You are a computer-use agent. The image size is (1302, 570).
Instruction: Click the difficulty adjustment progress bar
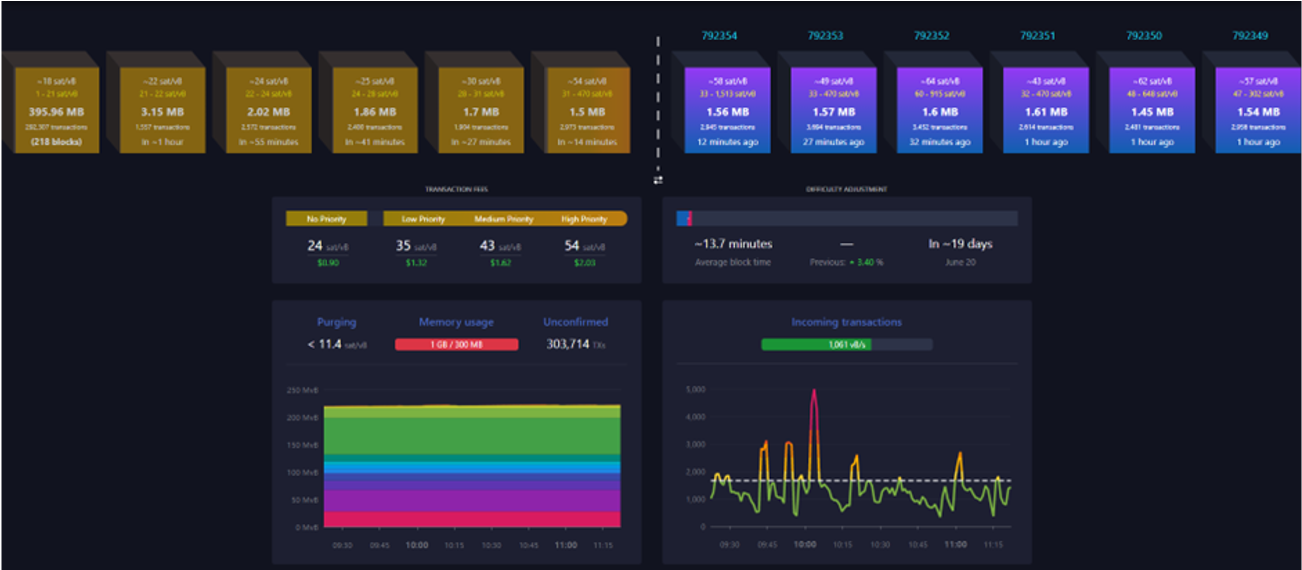846,219
